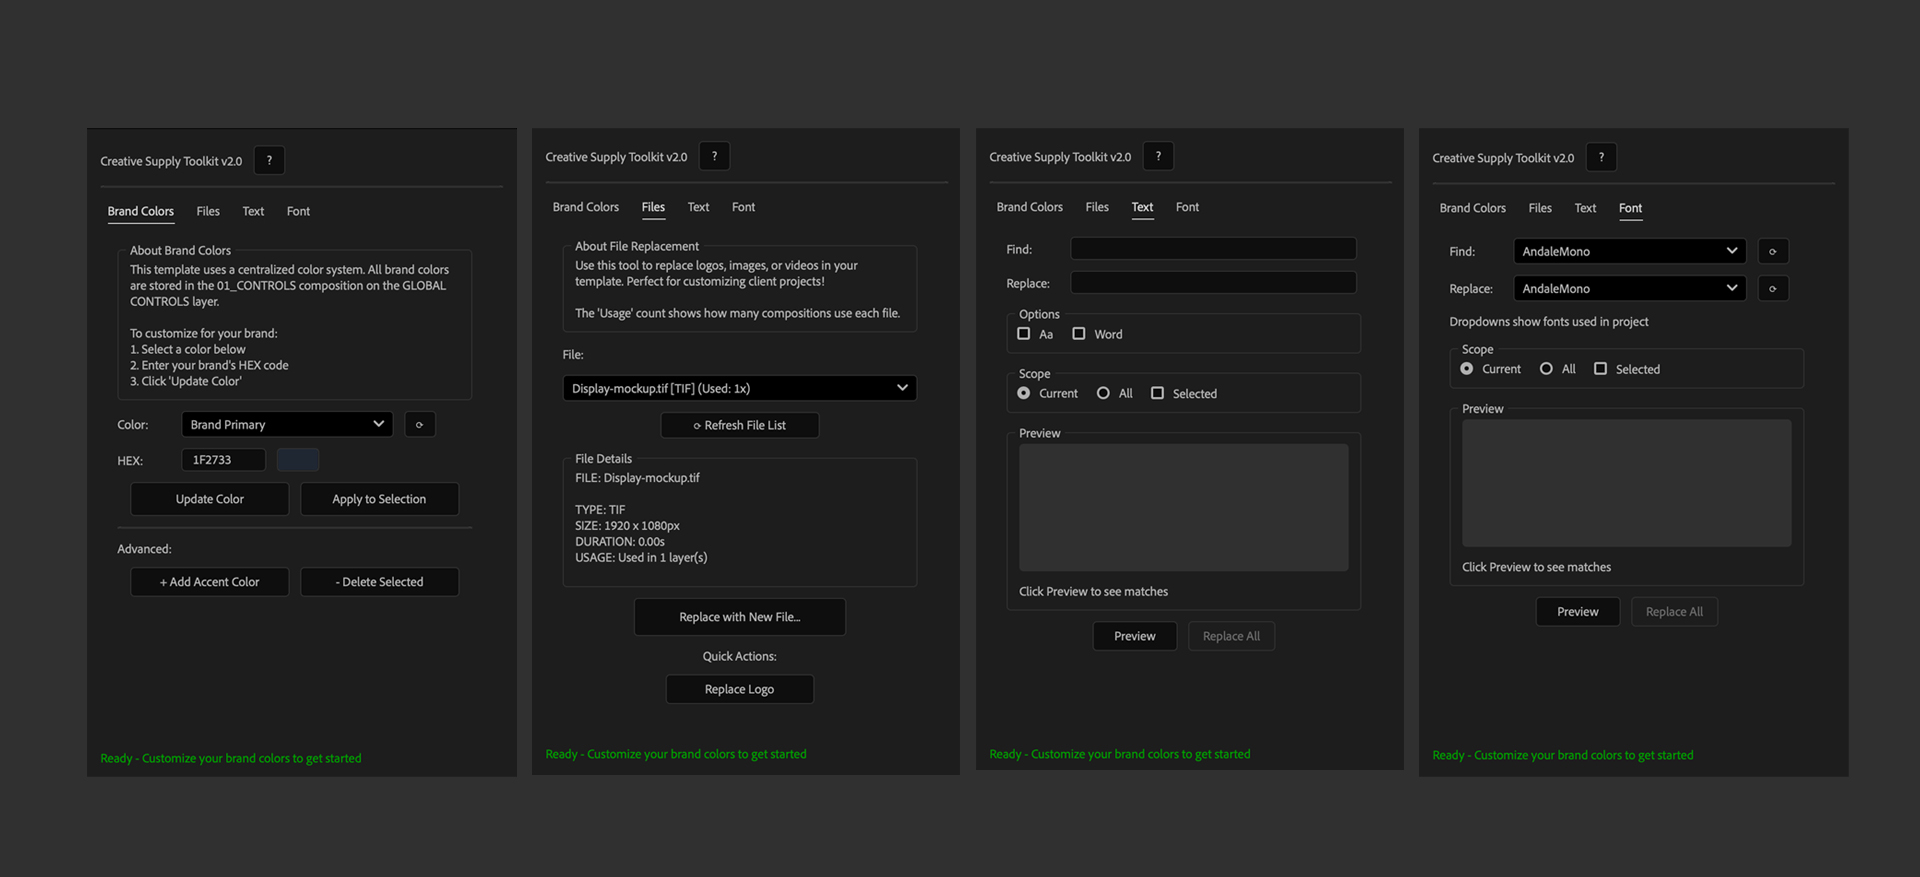The image size is (1920, 877).
Task: Refresh the Find font dropdown
Action: tap(1773, 251)
